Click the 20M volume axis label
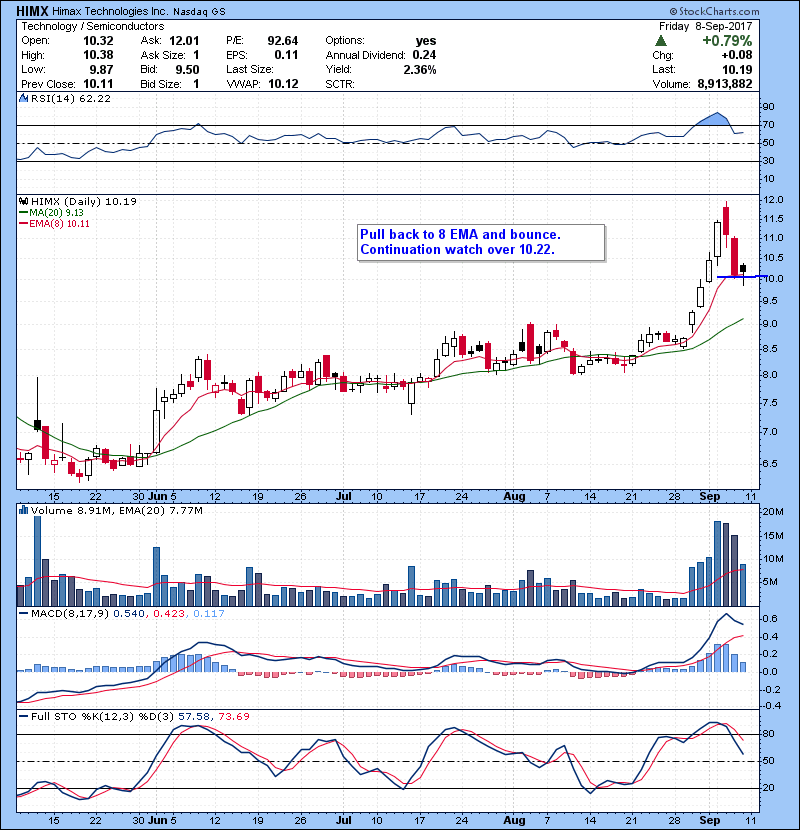The width and height of the screenshot is (800, 830). pyautogui.click(x=772, y=511)
